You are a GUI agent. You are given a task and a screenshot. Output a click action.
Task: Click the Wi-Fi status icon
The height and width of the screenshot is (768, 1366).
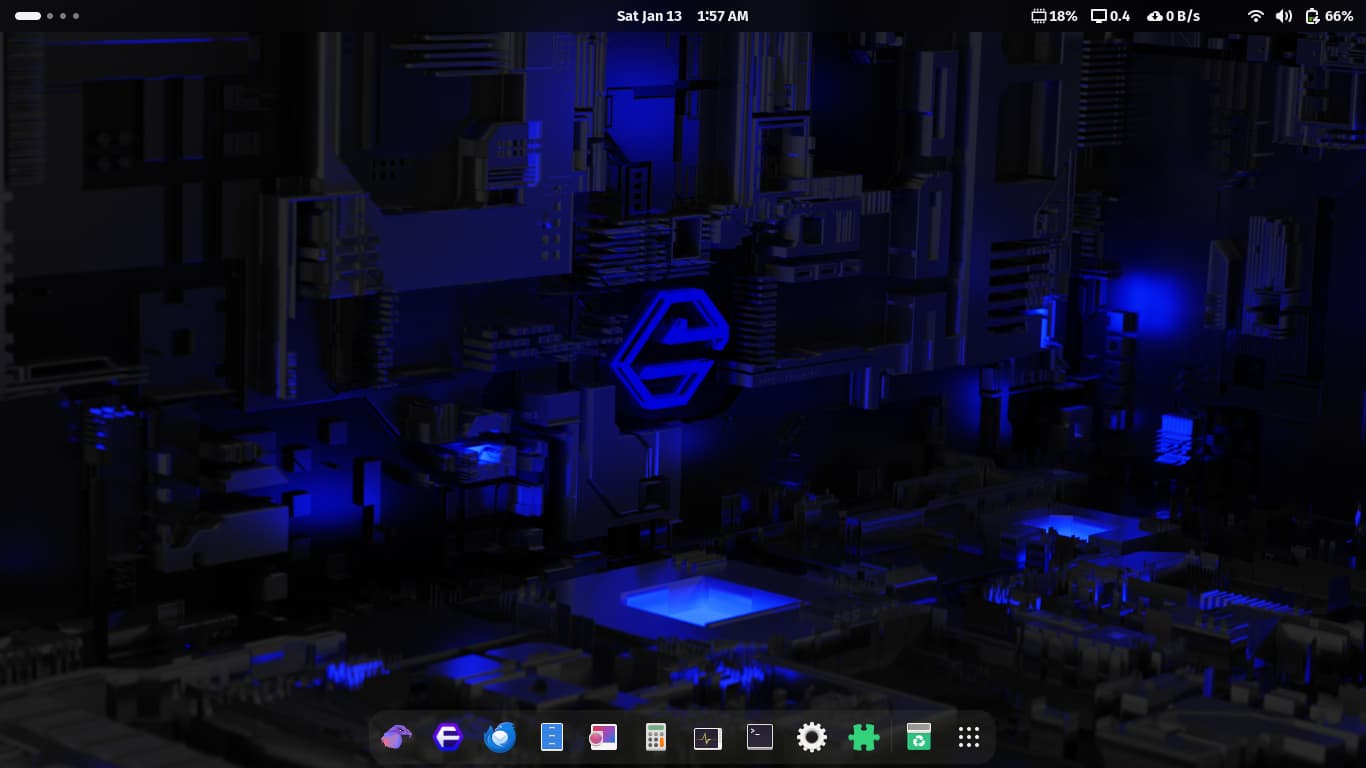click(x=1256, y=16)
